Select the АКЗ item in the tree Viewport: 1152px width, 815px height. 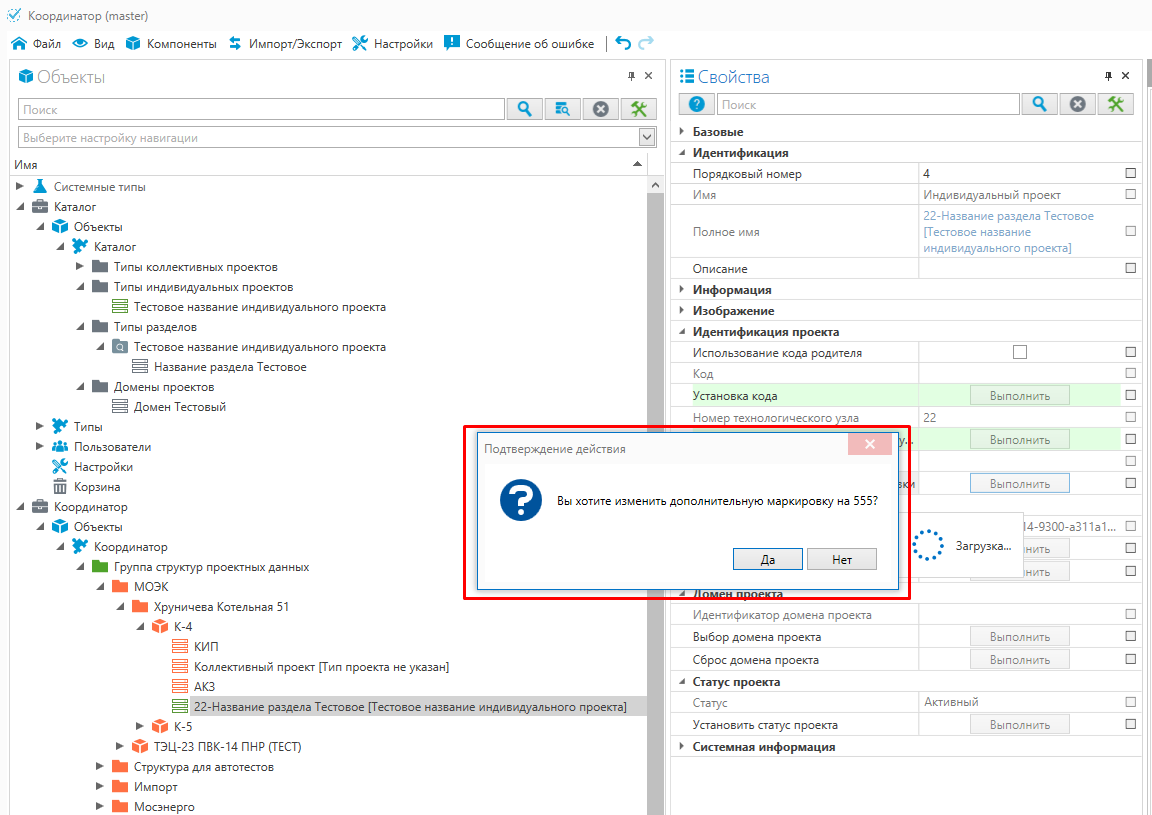click(204, 687)
